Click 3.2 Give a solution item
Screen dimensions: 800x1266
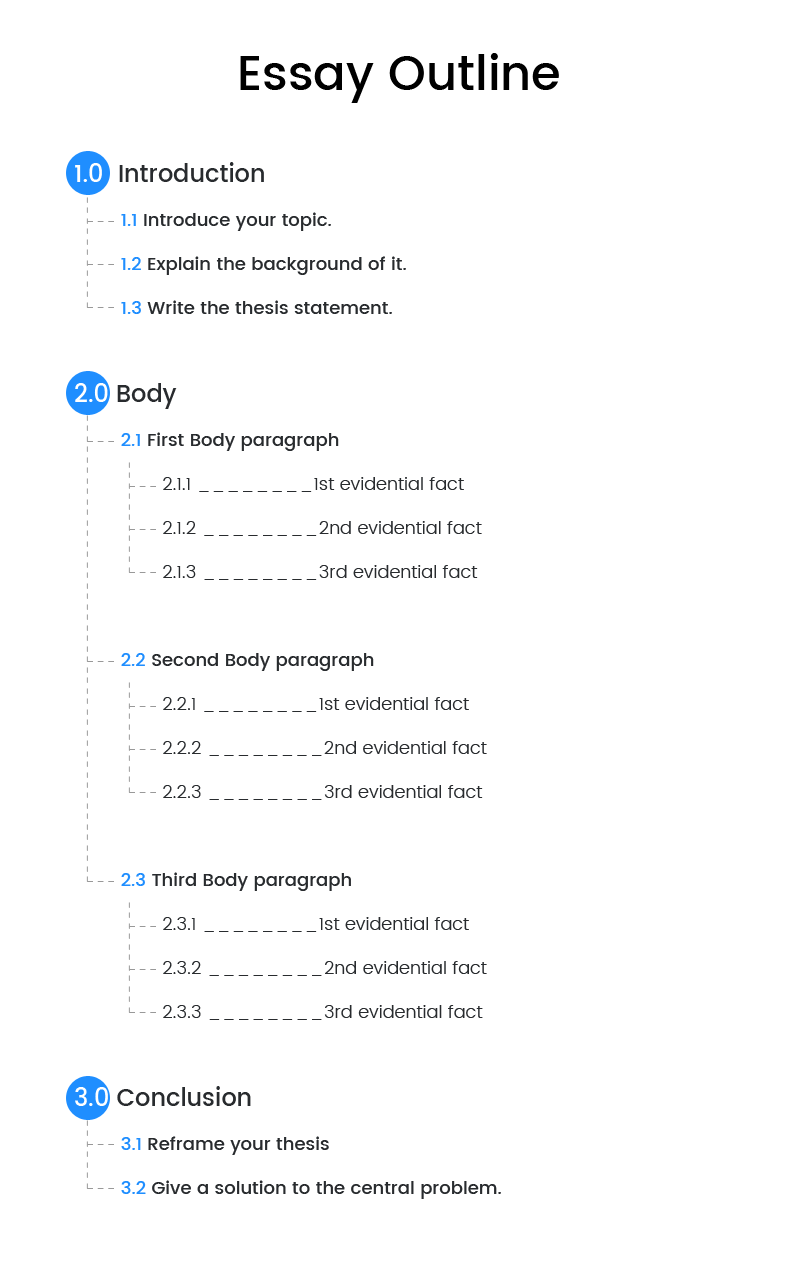click(x=311, y=1188)
